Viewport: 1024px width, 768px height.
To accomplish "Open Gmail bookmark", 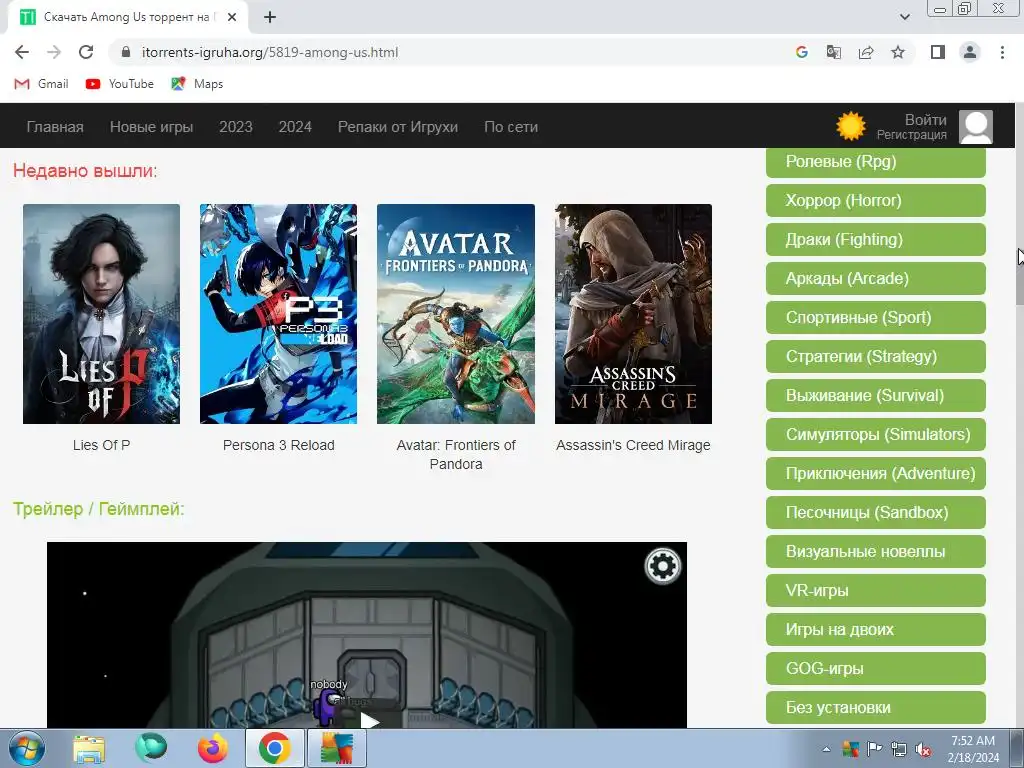I will click(41, 84).
